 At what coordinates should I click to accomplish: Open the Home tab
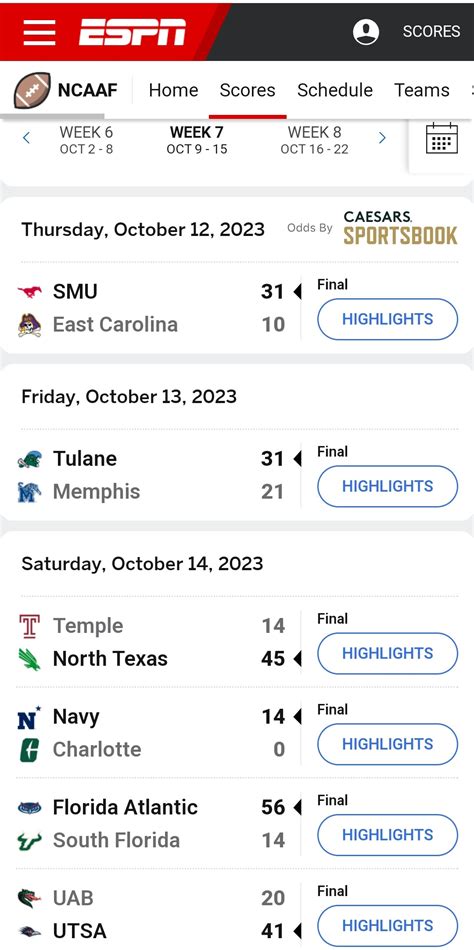173,90
